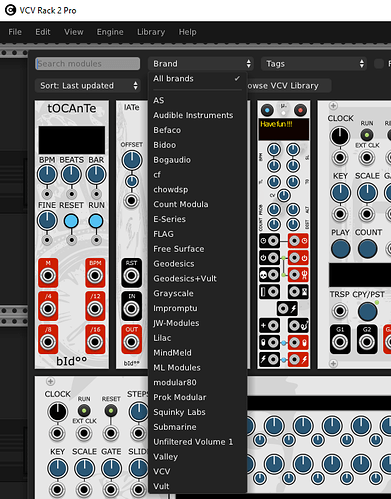Choose Squinky Labs brand

[197, 412]
